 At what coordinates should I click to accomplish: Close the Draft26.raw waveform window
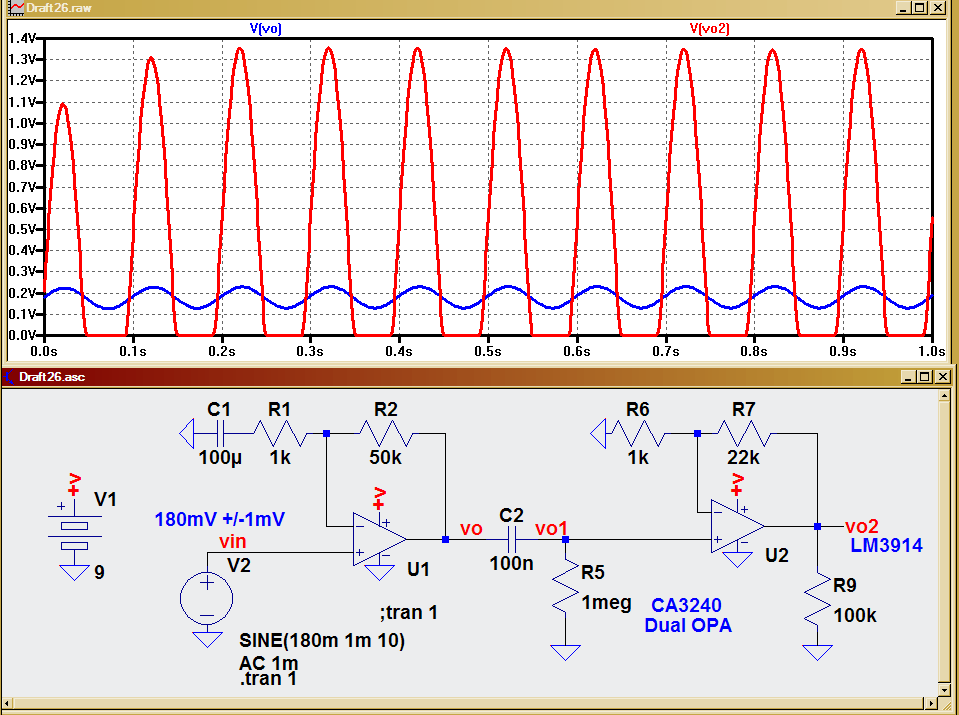(x=938, y=8)
